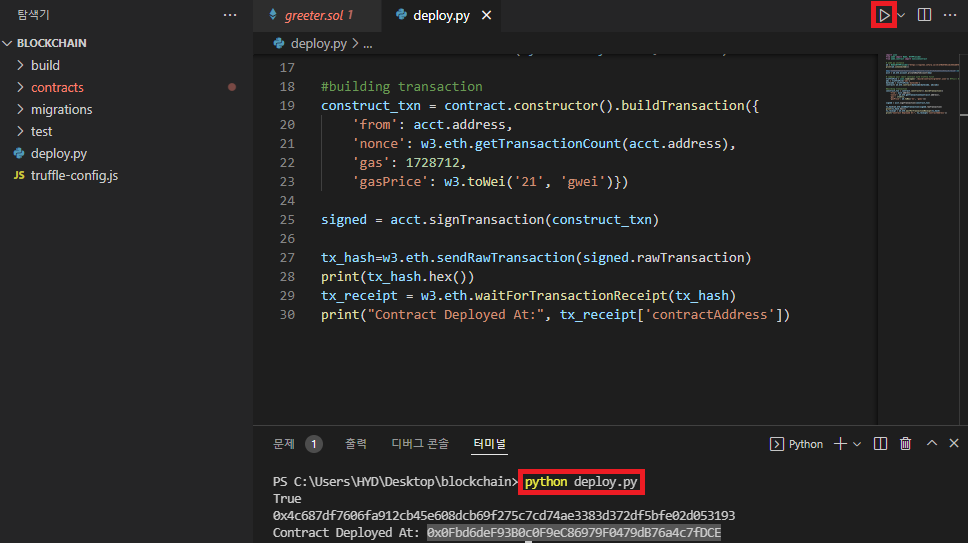This screenshot has width=968, height=543.
Task: Click the Python terminal label icon
Action: tap(777, 444)
